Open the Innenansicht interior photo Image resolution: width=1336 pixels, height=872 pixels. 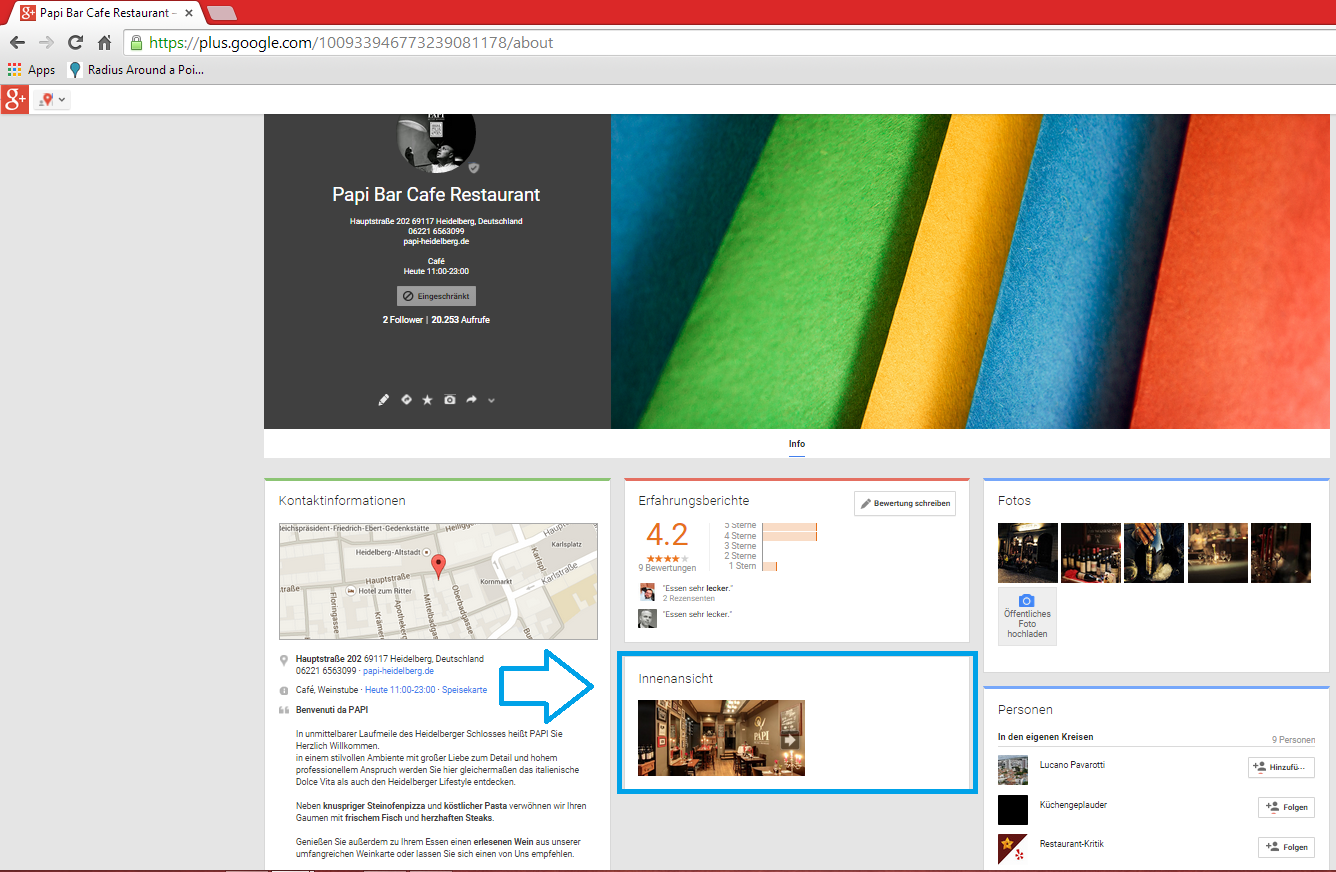click(721, 738)
